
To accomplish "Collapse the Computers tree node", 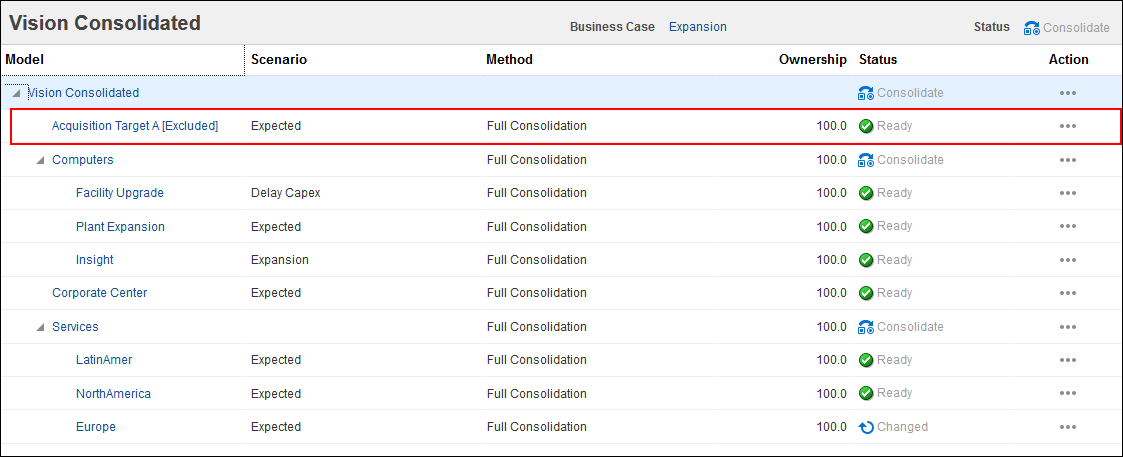I will [40, 160].
